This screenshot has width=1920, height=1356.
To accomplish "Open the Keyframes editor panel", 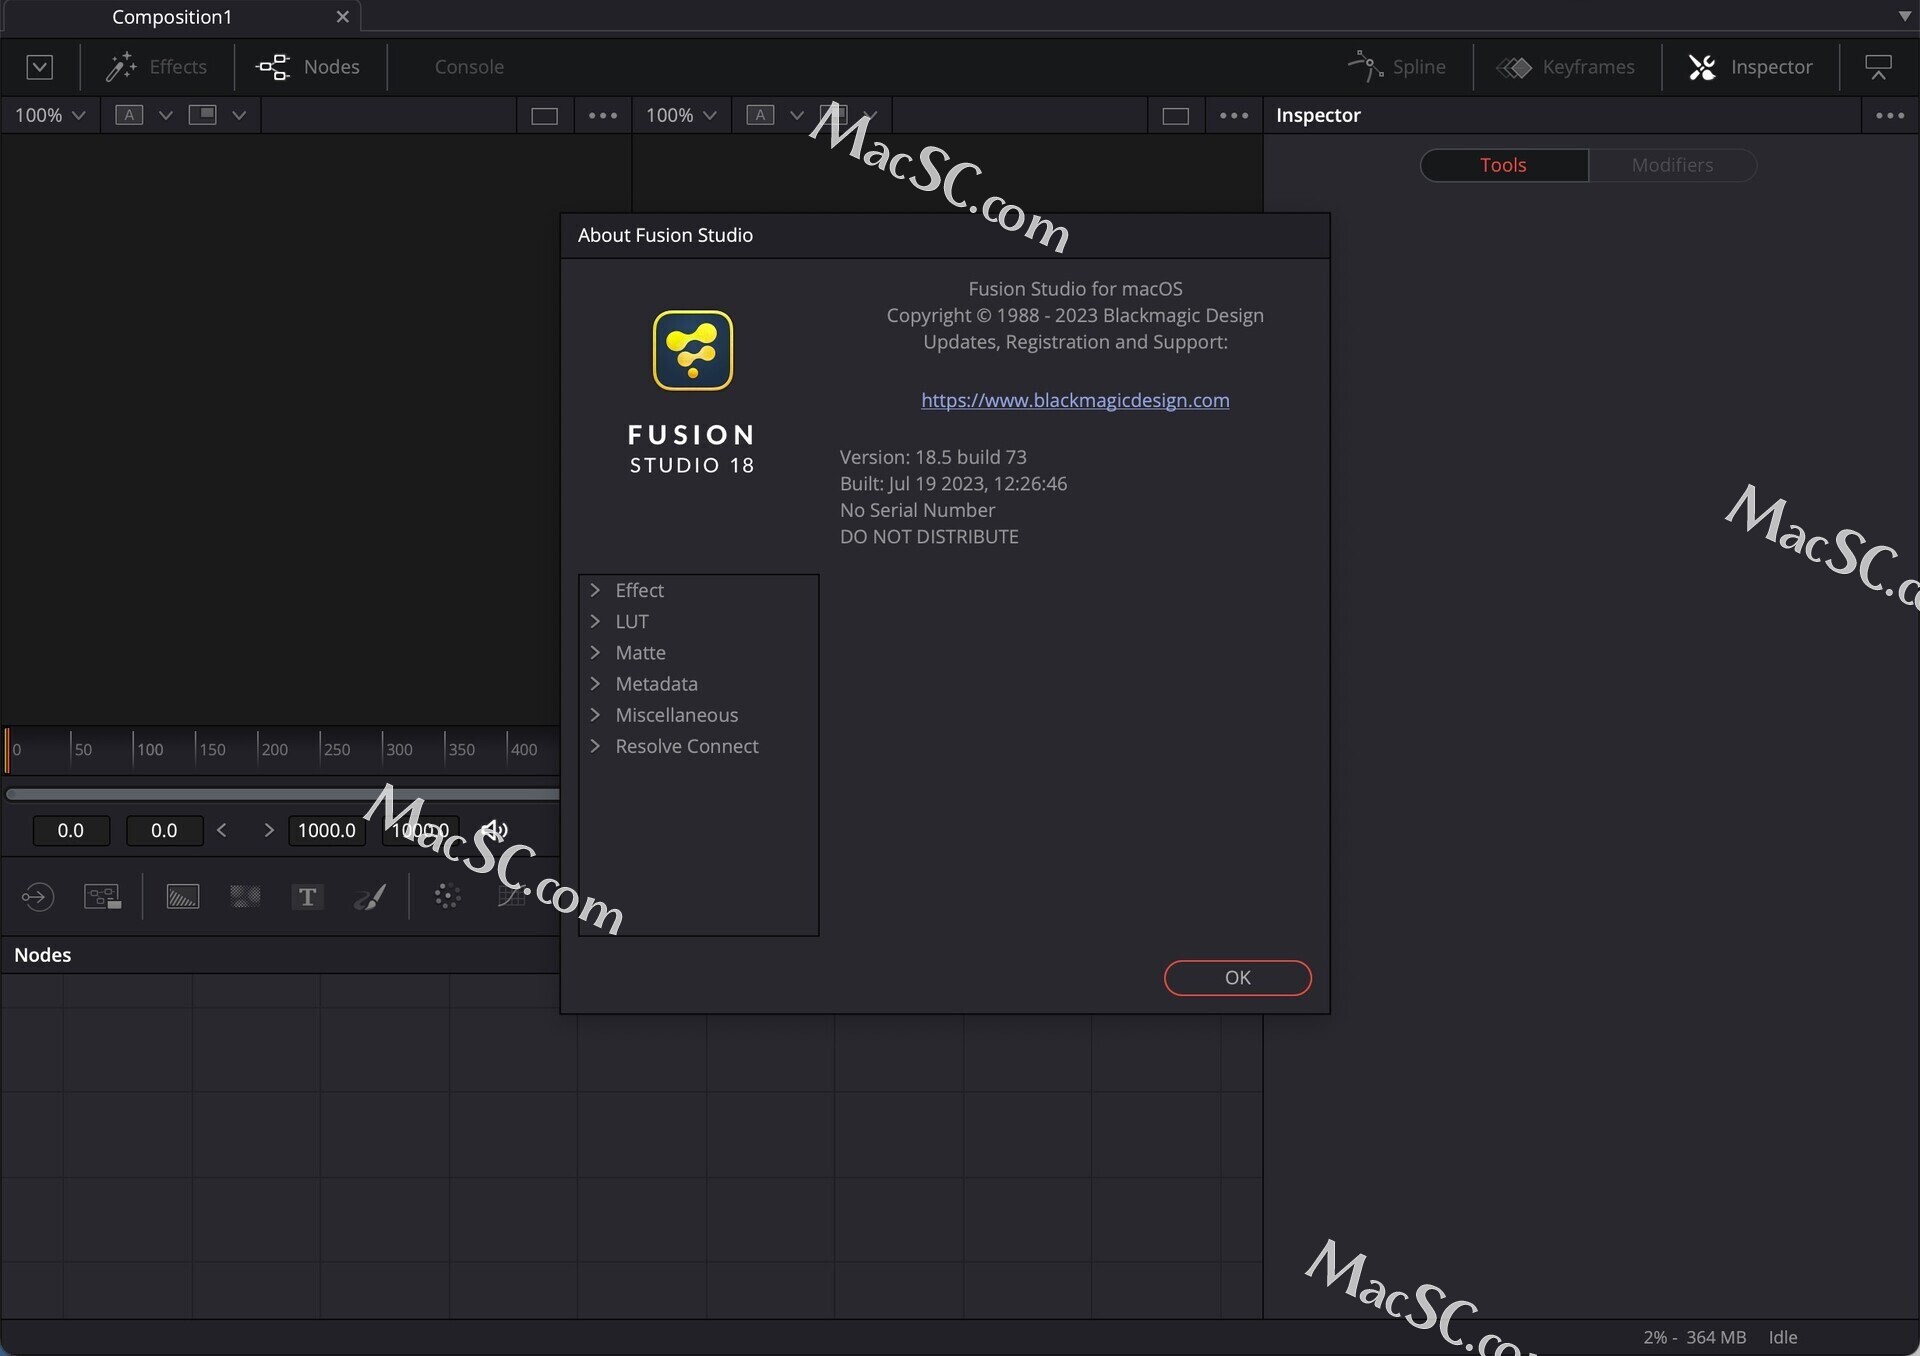I will point(1566,67).
